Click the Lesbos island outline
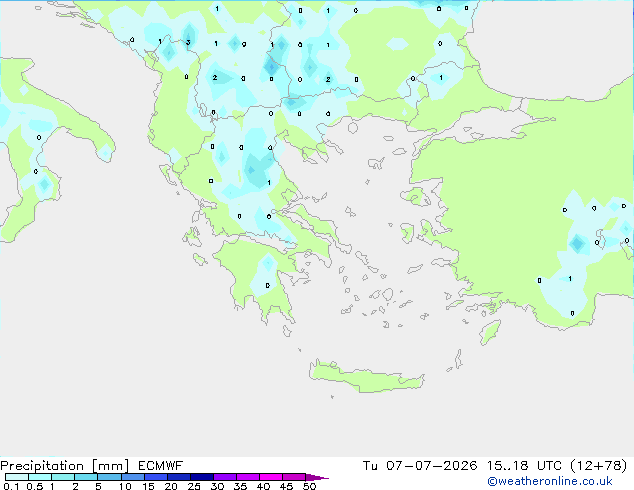The image size is (634, 490). 414,197
